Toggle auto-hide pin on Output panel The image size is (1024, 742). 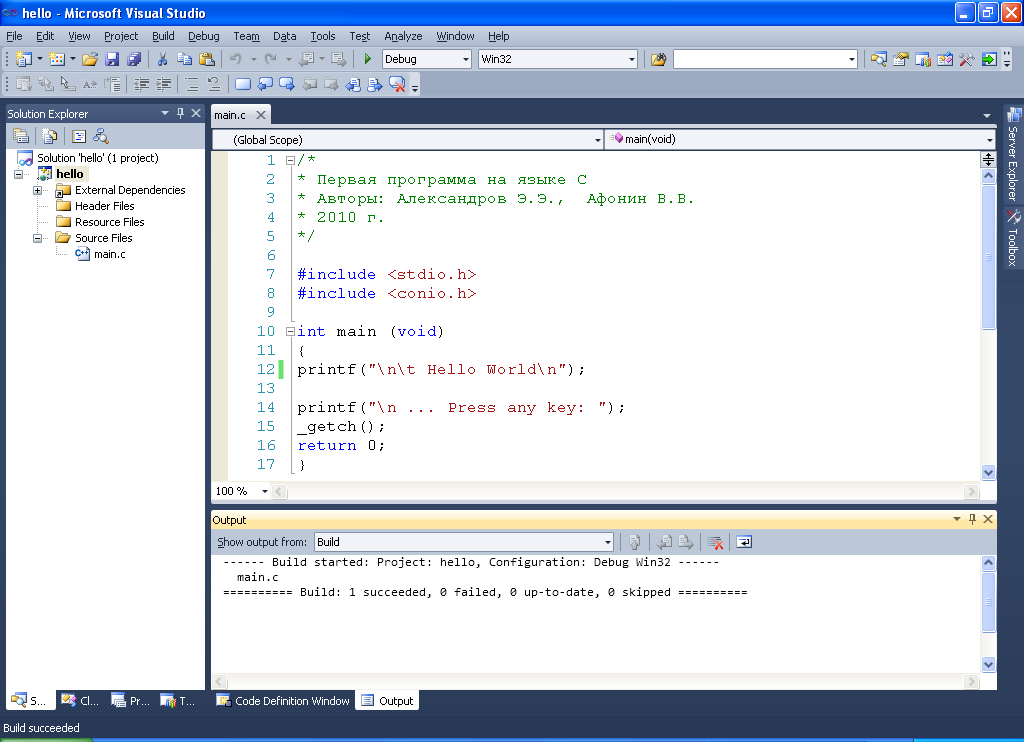coord(972,519)
